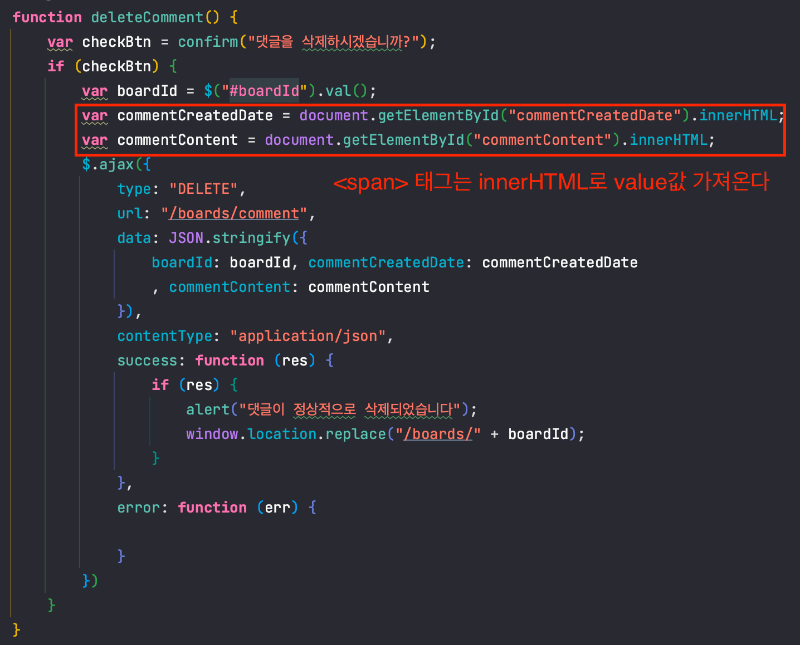Click the .val() method call
Viewport: 800px width, 645px height.
pos(342,91)
